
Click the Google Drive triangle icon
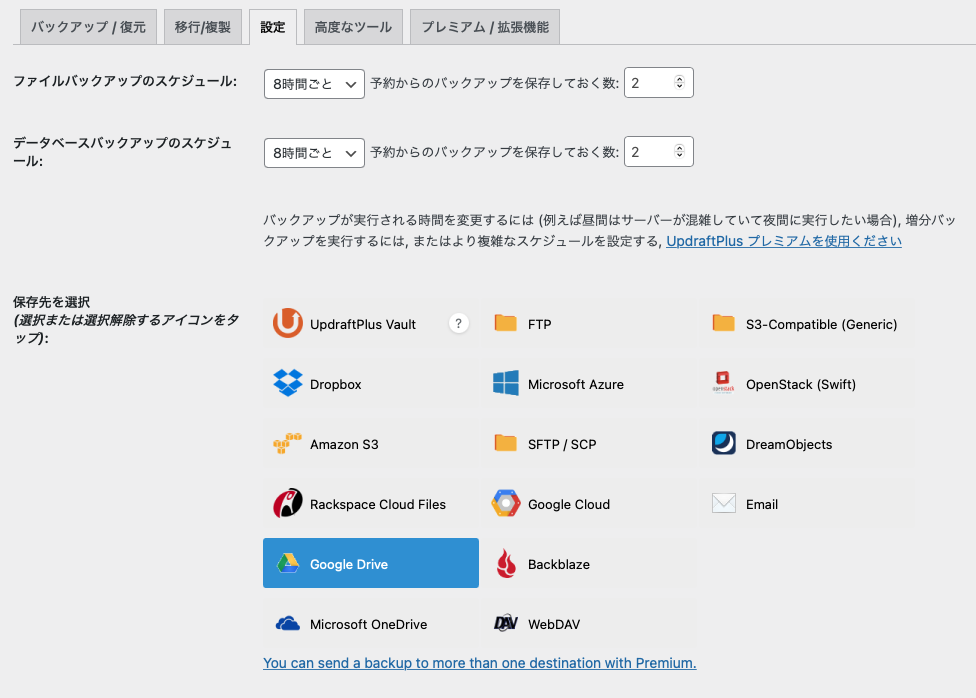click(288, 563)
